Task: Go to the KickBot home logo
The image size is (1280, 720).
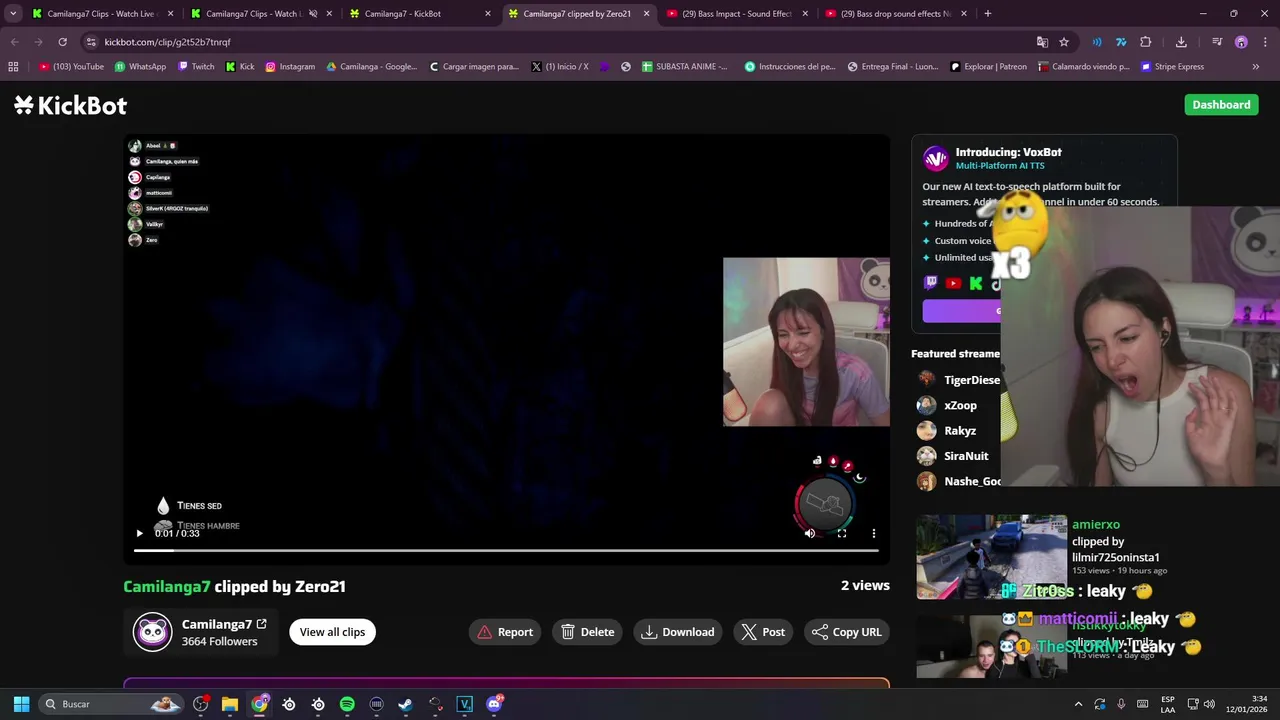Action: pos(71,105)
